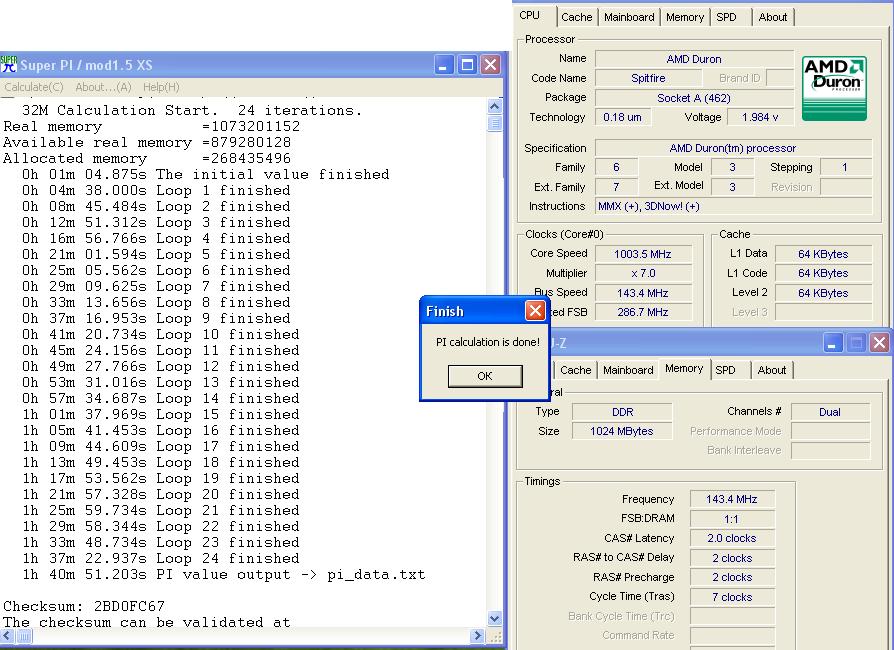Screen dimensions: 894x650
Task: Click the L1 Data '64 KBytes' value
Action: click(823, 254)
